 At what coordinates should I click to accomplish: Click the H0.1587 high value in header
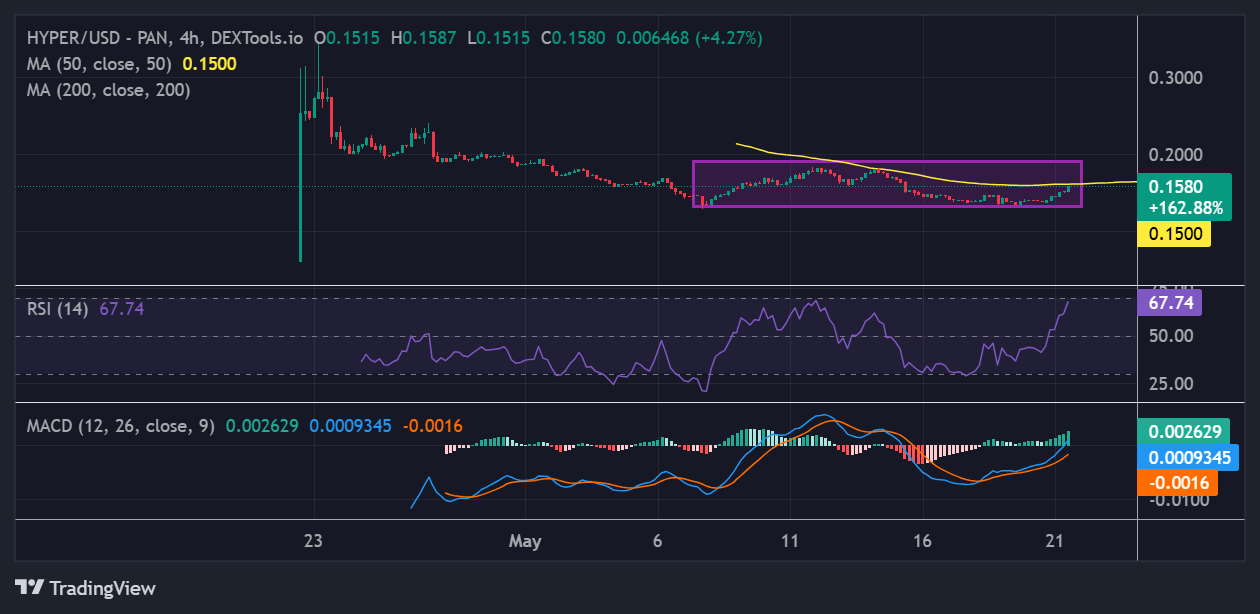423,38
